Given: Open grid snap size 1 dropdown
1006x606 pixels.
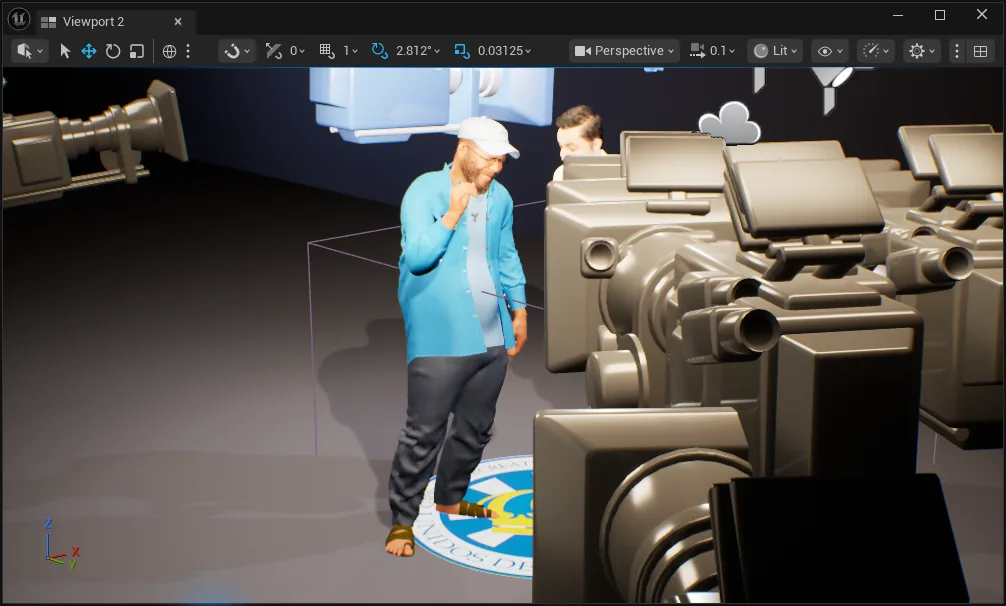Looking at the screenshot, I should 350,51.
